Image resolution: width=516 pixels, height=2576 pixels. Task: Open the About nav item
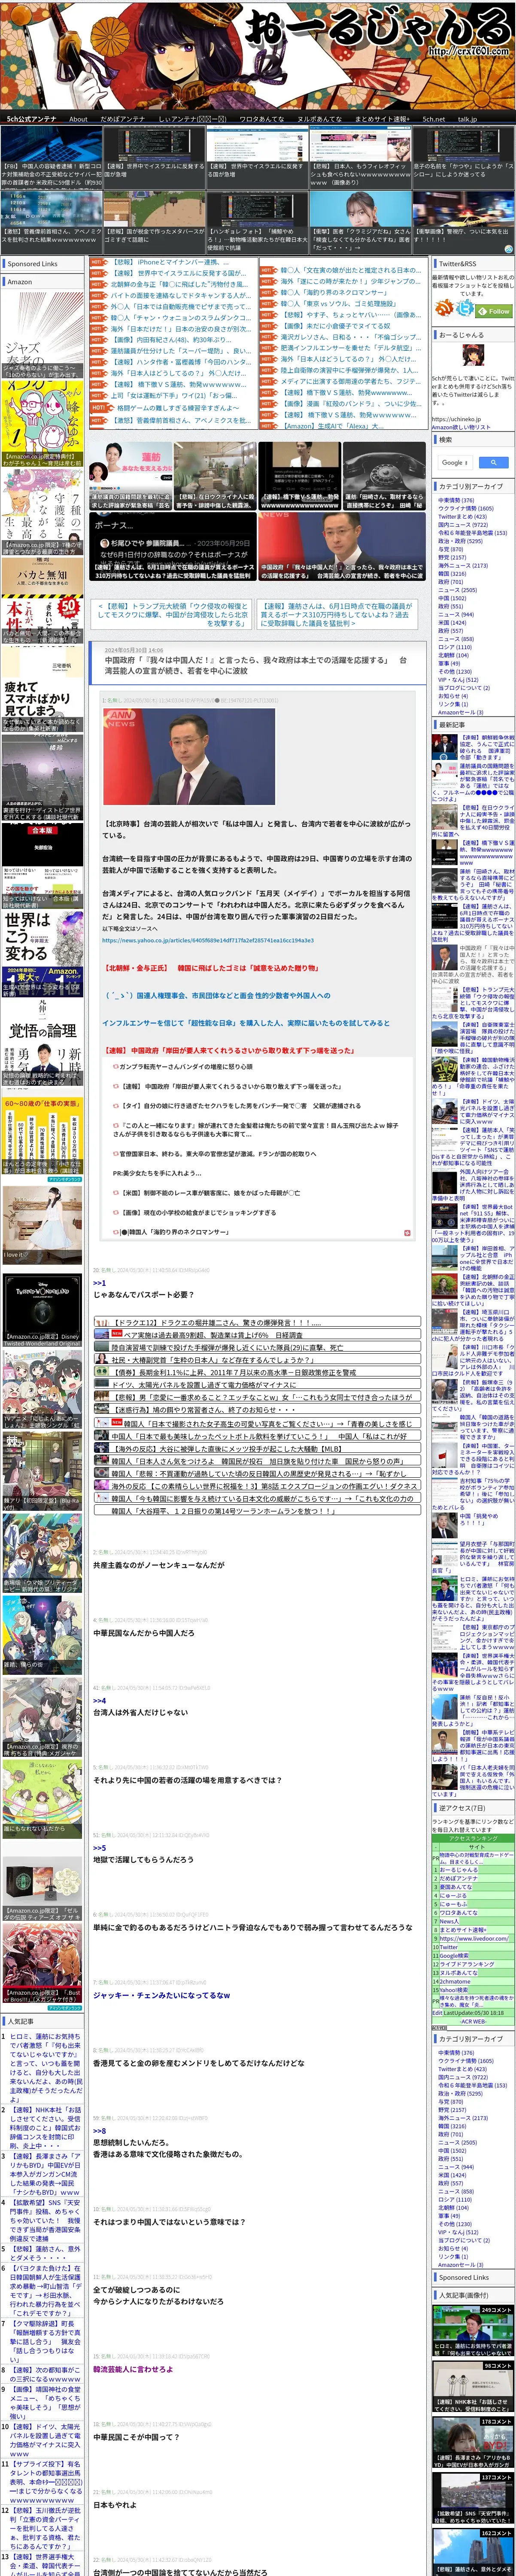tap(78, 119)
